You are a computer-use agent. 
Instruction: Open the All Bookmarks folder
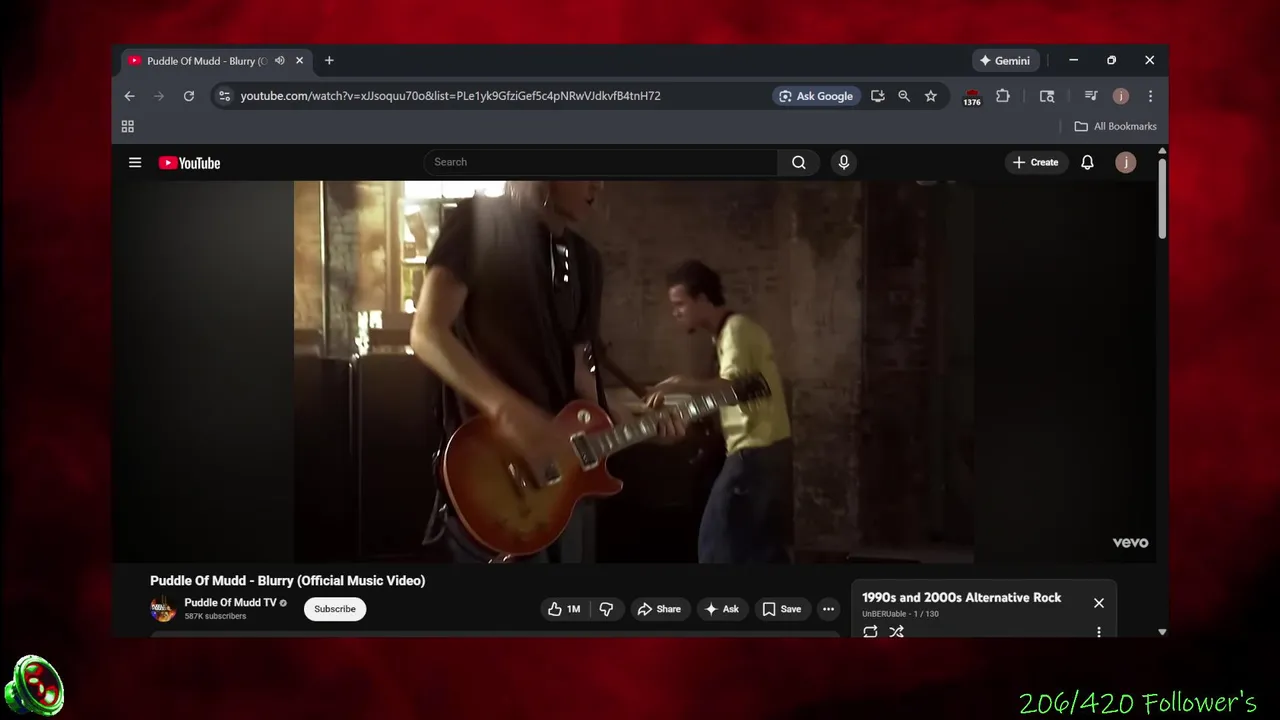click(x=1115, y=126)
